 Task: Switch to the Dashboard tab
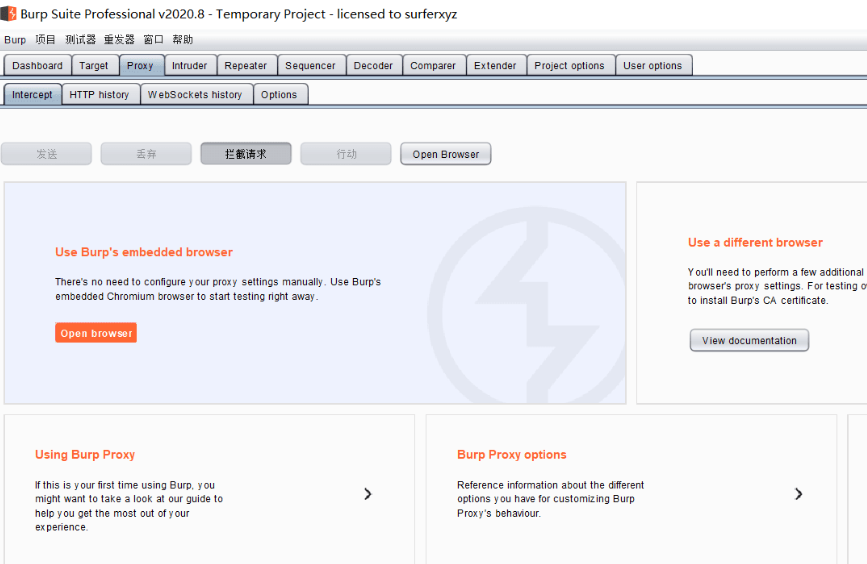(x=38, y=65)
